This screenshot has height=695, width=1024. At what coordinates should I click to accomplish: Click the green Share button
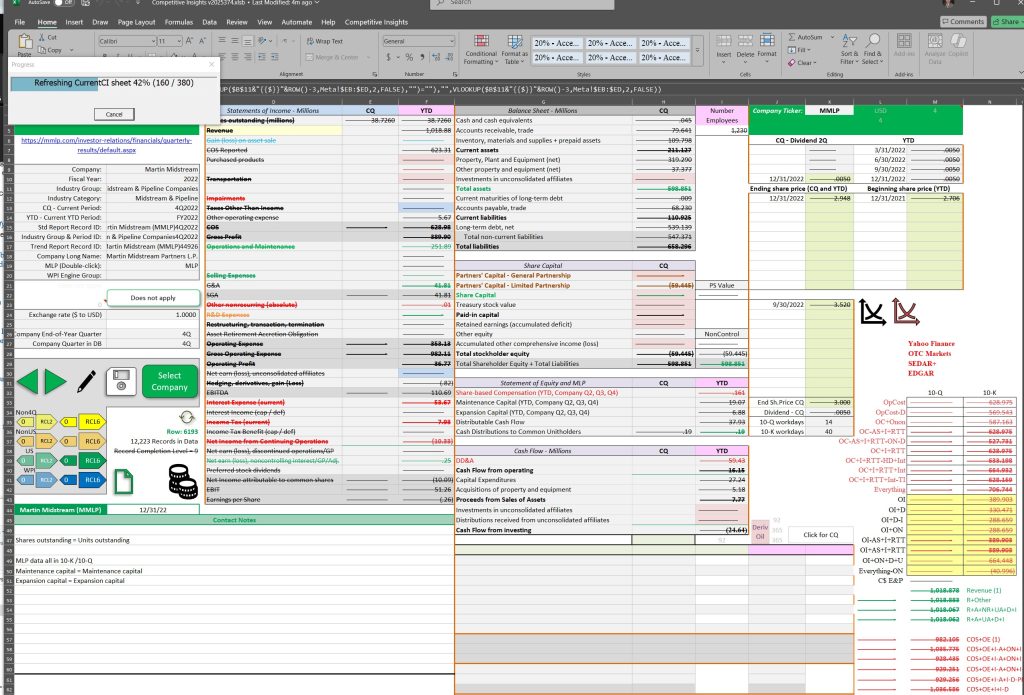click(1006, 22)
